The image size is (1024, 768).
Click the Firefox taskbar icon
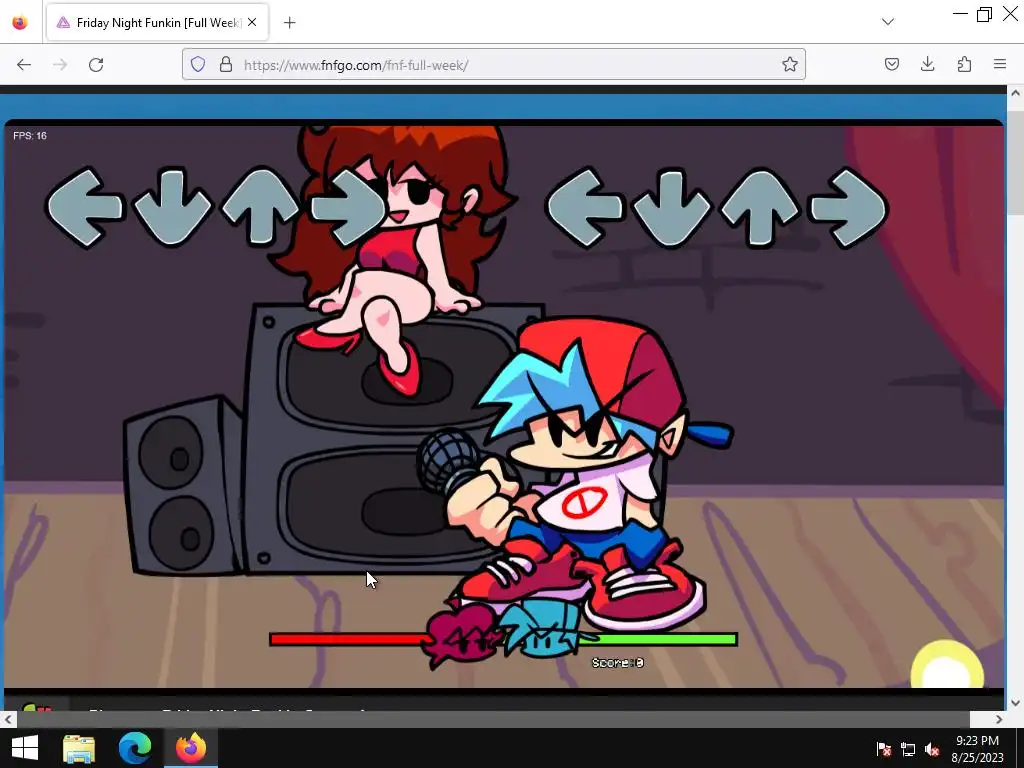pyautogui.click(x=191, y=748)
